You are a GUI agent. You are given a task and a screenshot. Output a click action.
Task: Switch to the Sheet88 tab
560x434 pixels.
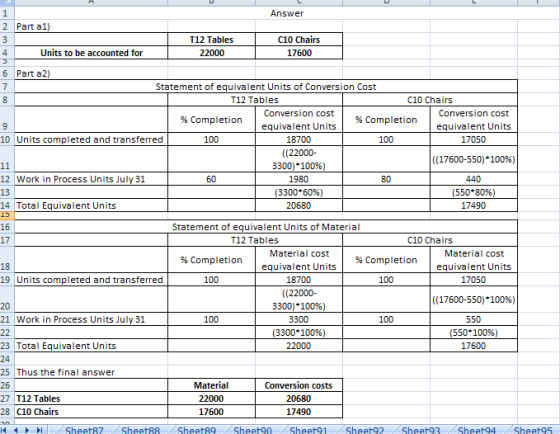(140, 430)
